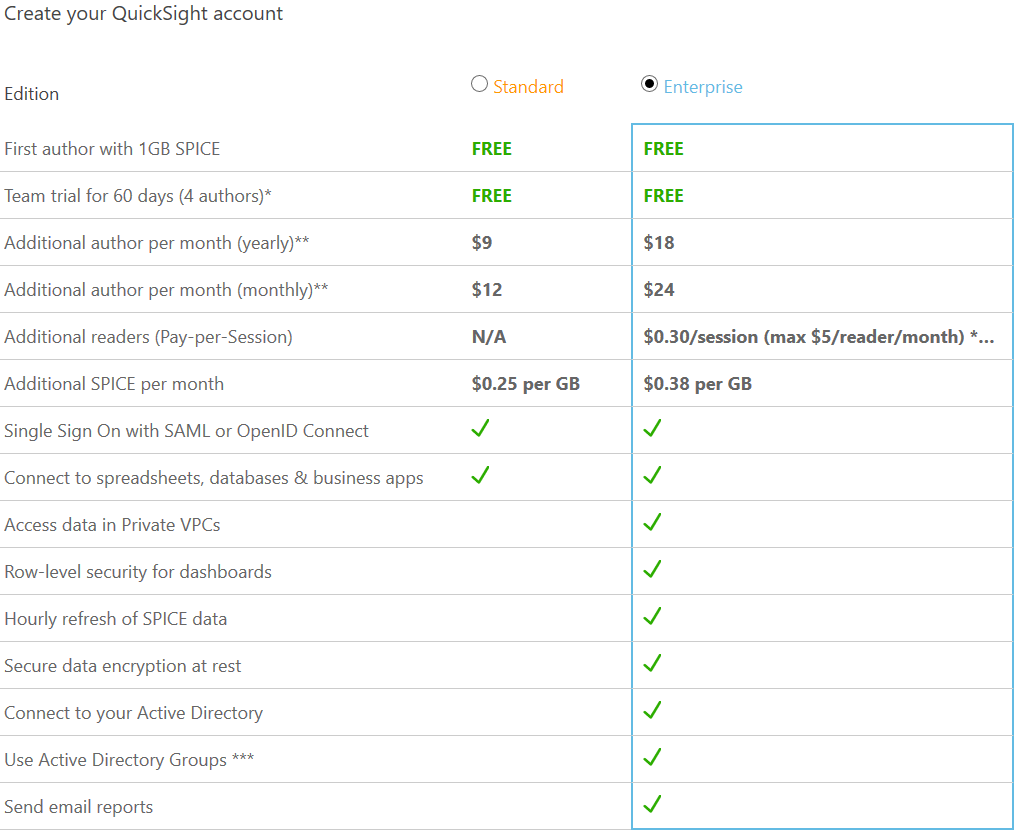Click the '$0.25 per GB' Standard price

click(525, 383)
